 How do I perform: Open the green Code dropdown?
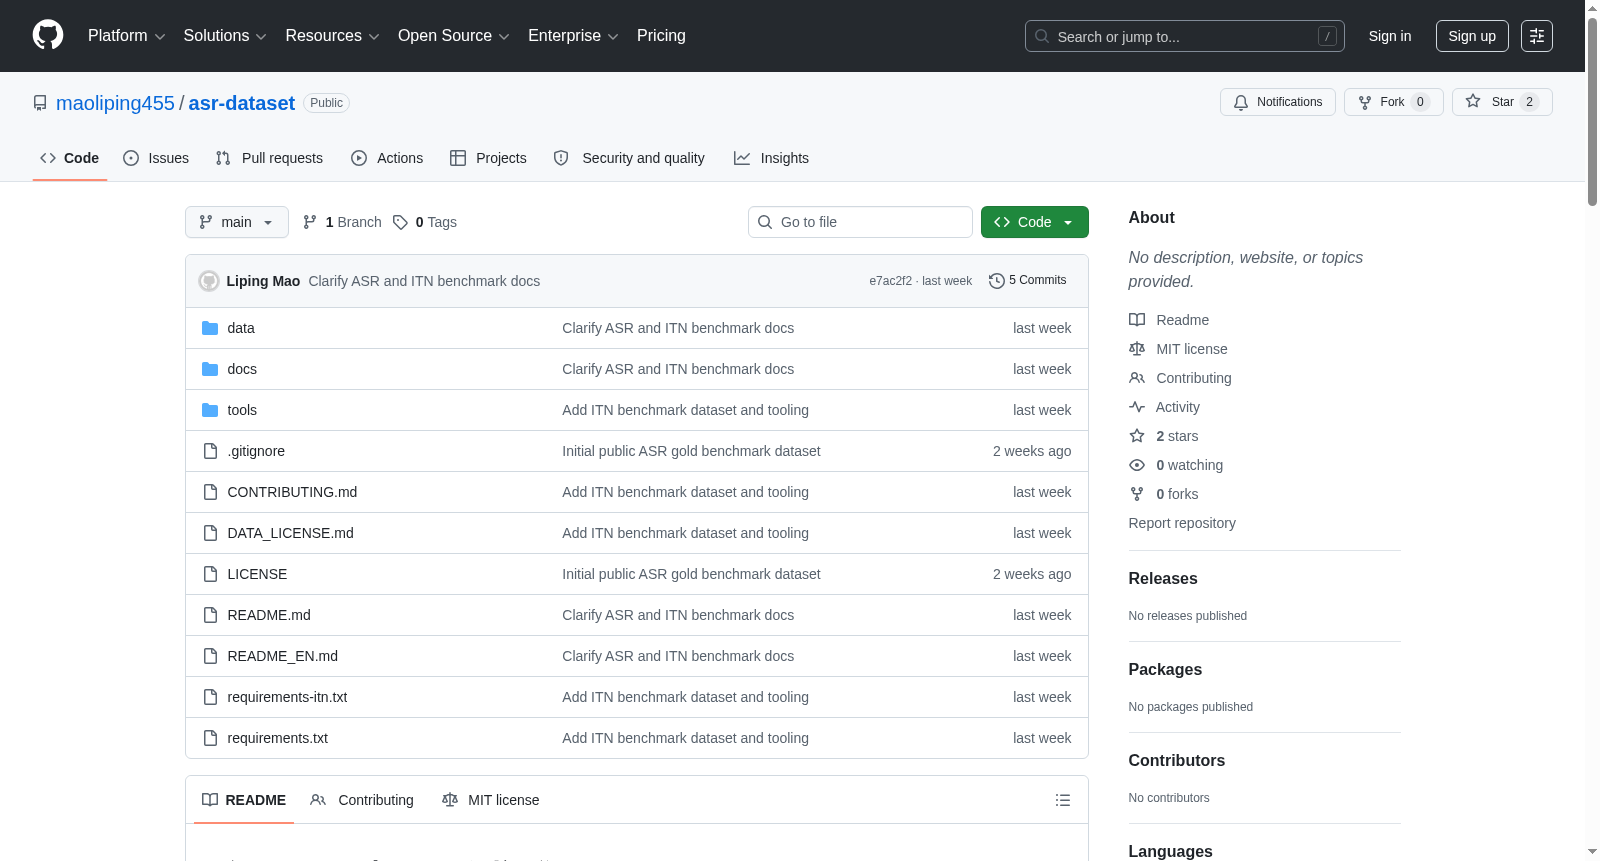[1034, 222]
